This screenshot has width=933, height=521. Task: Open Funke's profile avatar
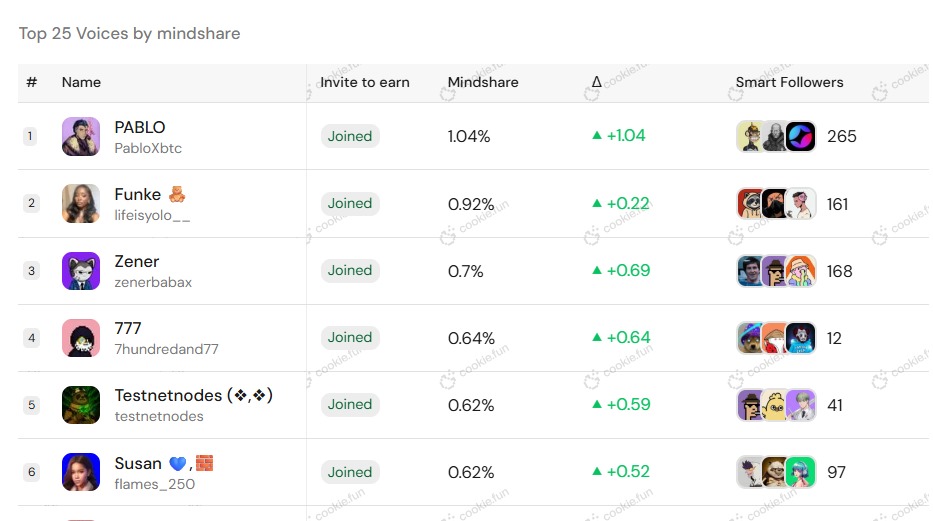(x=81, y=203)
